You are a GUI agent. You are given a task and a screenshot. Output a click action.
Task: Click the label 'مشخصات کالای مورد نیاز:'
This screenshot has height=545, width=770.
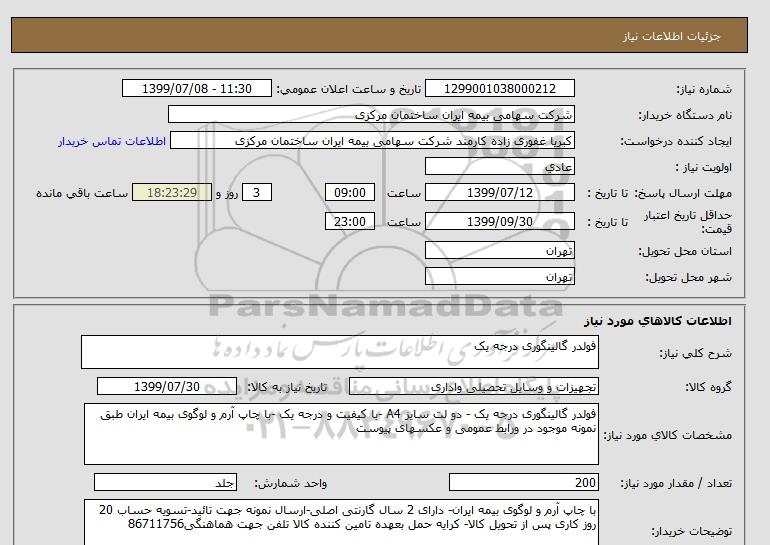tap(667, 435)
